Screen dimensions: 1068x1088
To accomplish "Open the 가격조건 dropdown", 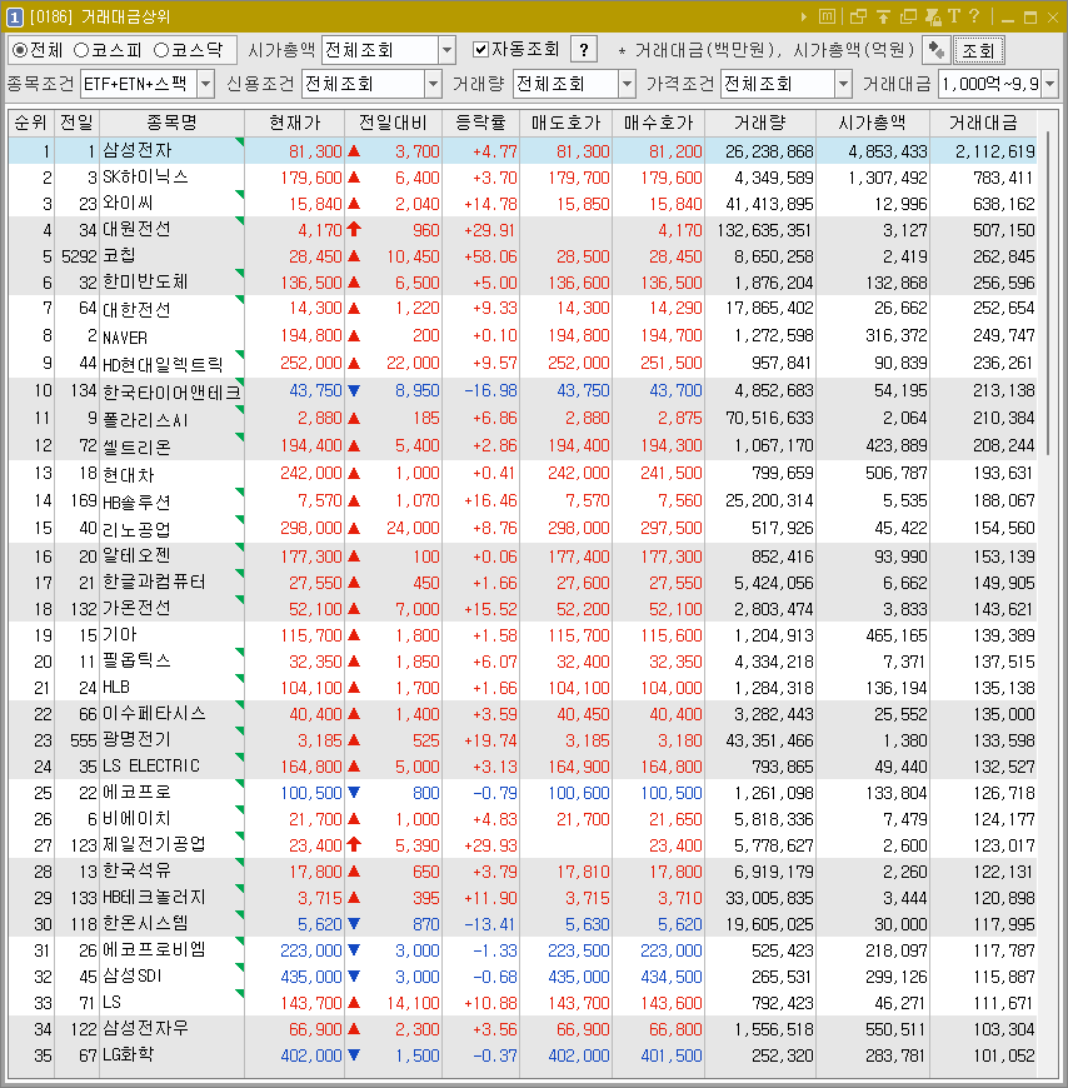I will click(x=843, y=84).
